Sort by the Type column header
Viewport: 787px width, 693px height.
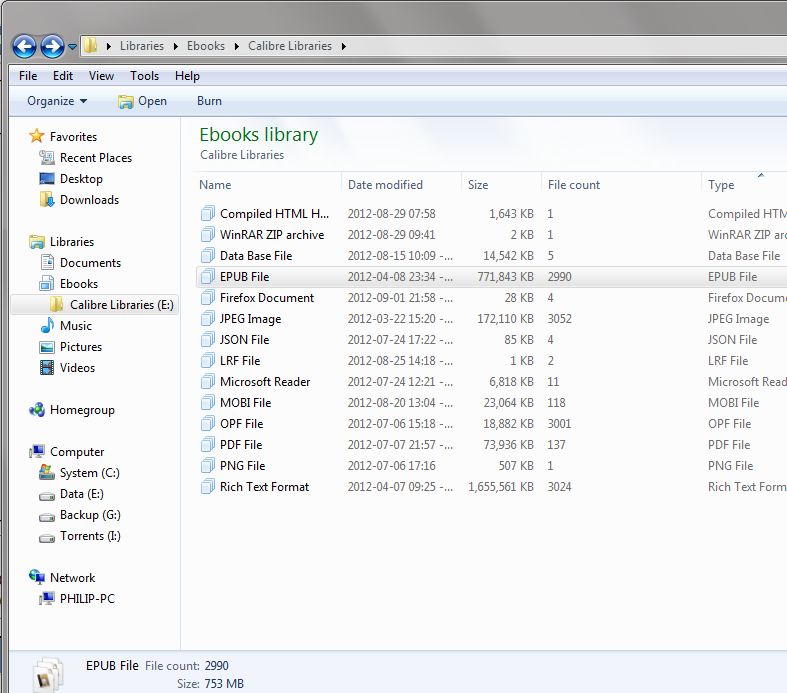[x=721, y=185]
